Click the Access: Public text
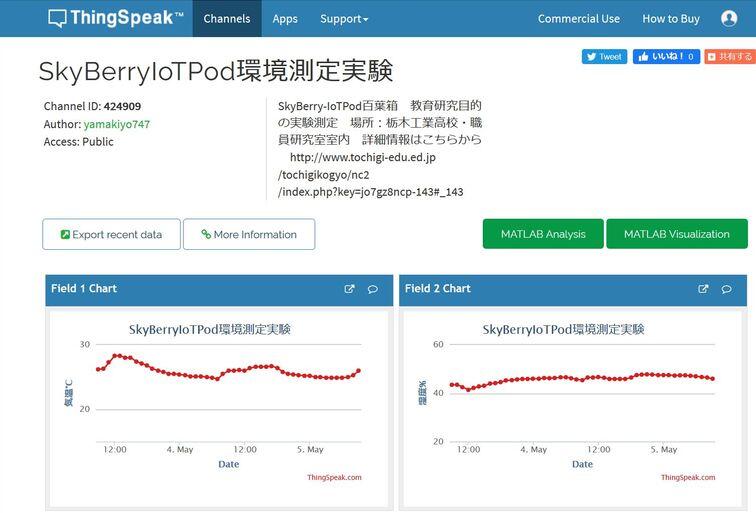Viewport: 756px width, 513px height. (x=79, y=142)
